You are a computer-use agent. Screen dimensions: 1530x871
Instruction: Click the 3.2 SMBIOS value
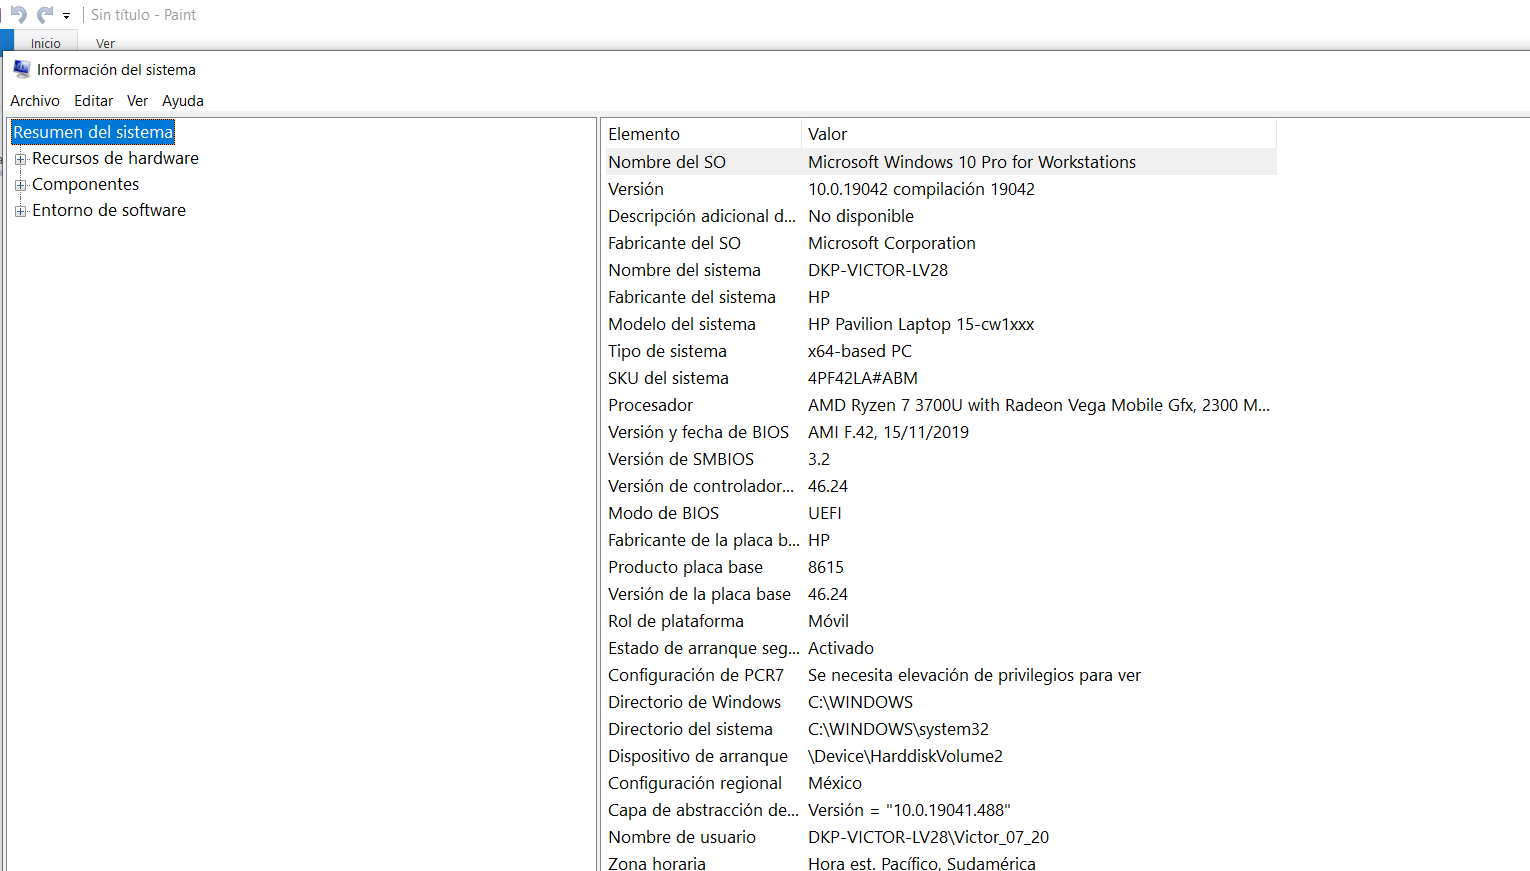[x=819, y=459]
